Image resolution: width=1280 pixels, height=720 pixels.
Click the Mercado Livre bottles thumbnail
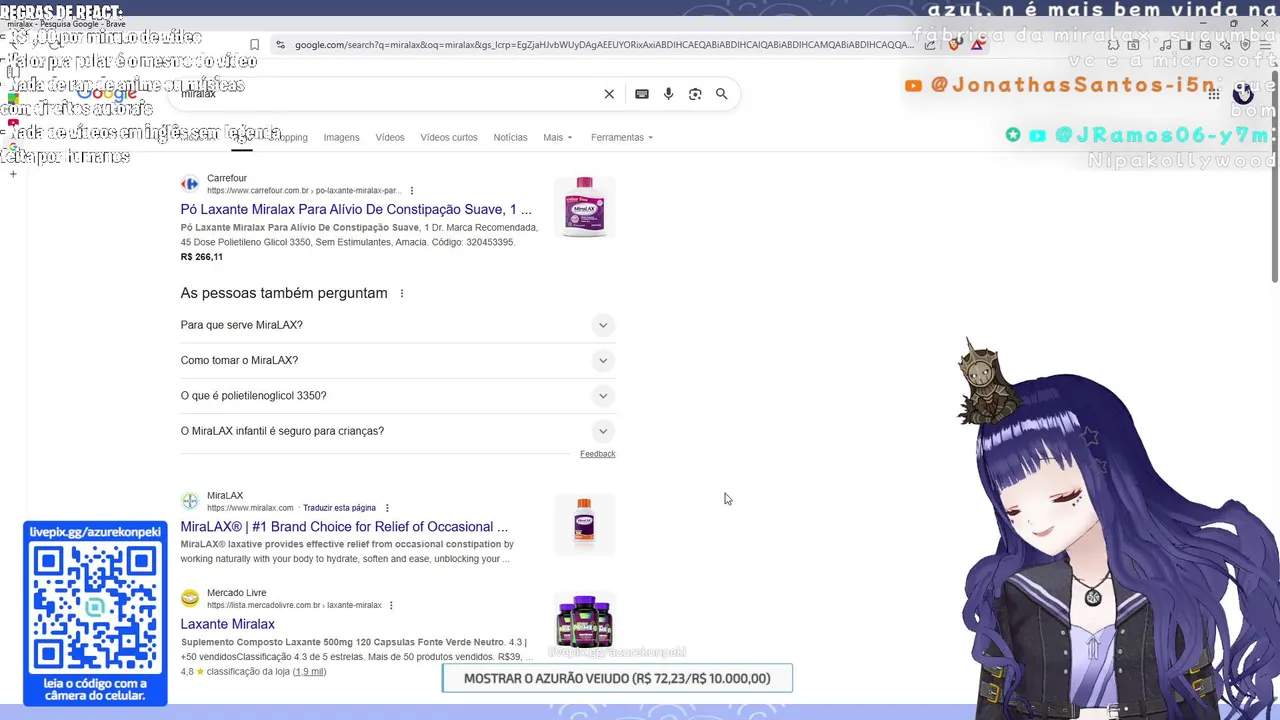[x=584, y=621]
